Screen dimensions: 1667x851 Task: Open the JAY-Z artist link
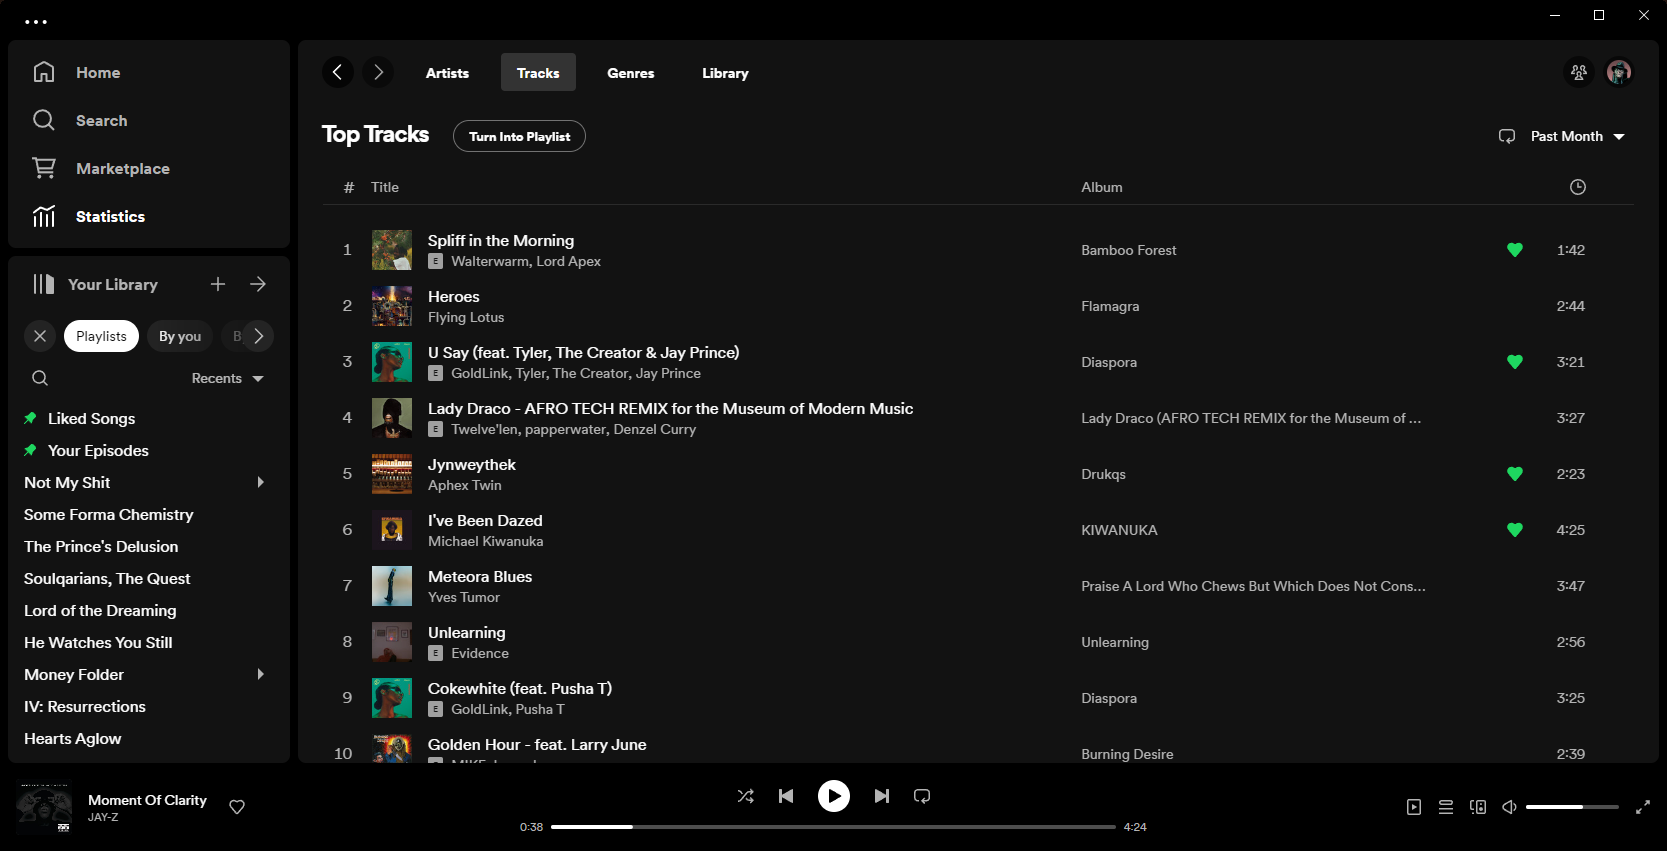pyautogui.click(x=103, y=817)
